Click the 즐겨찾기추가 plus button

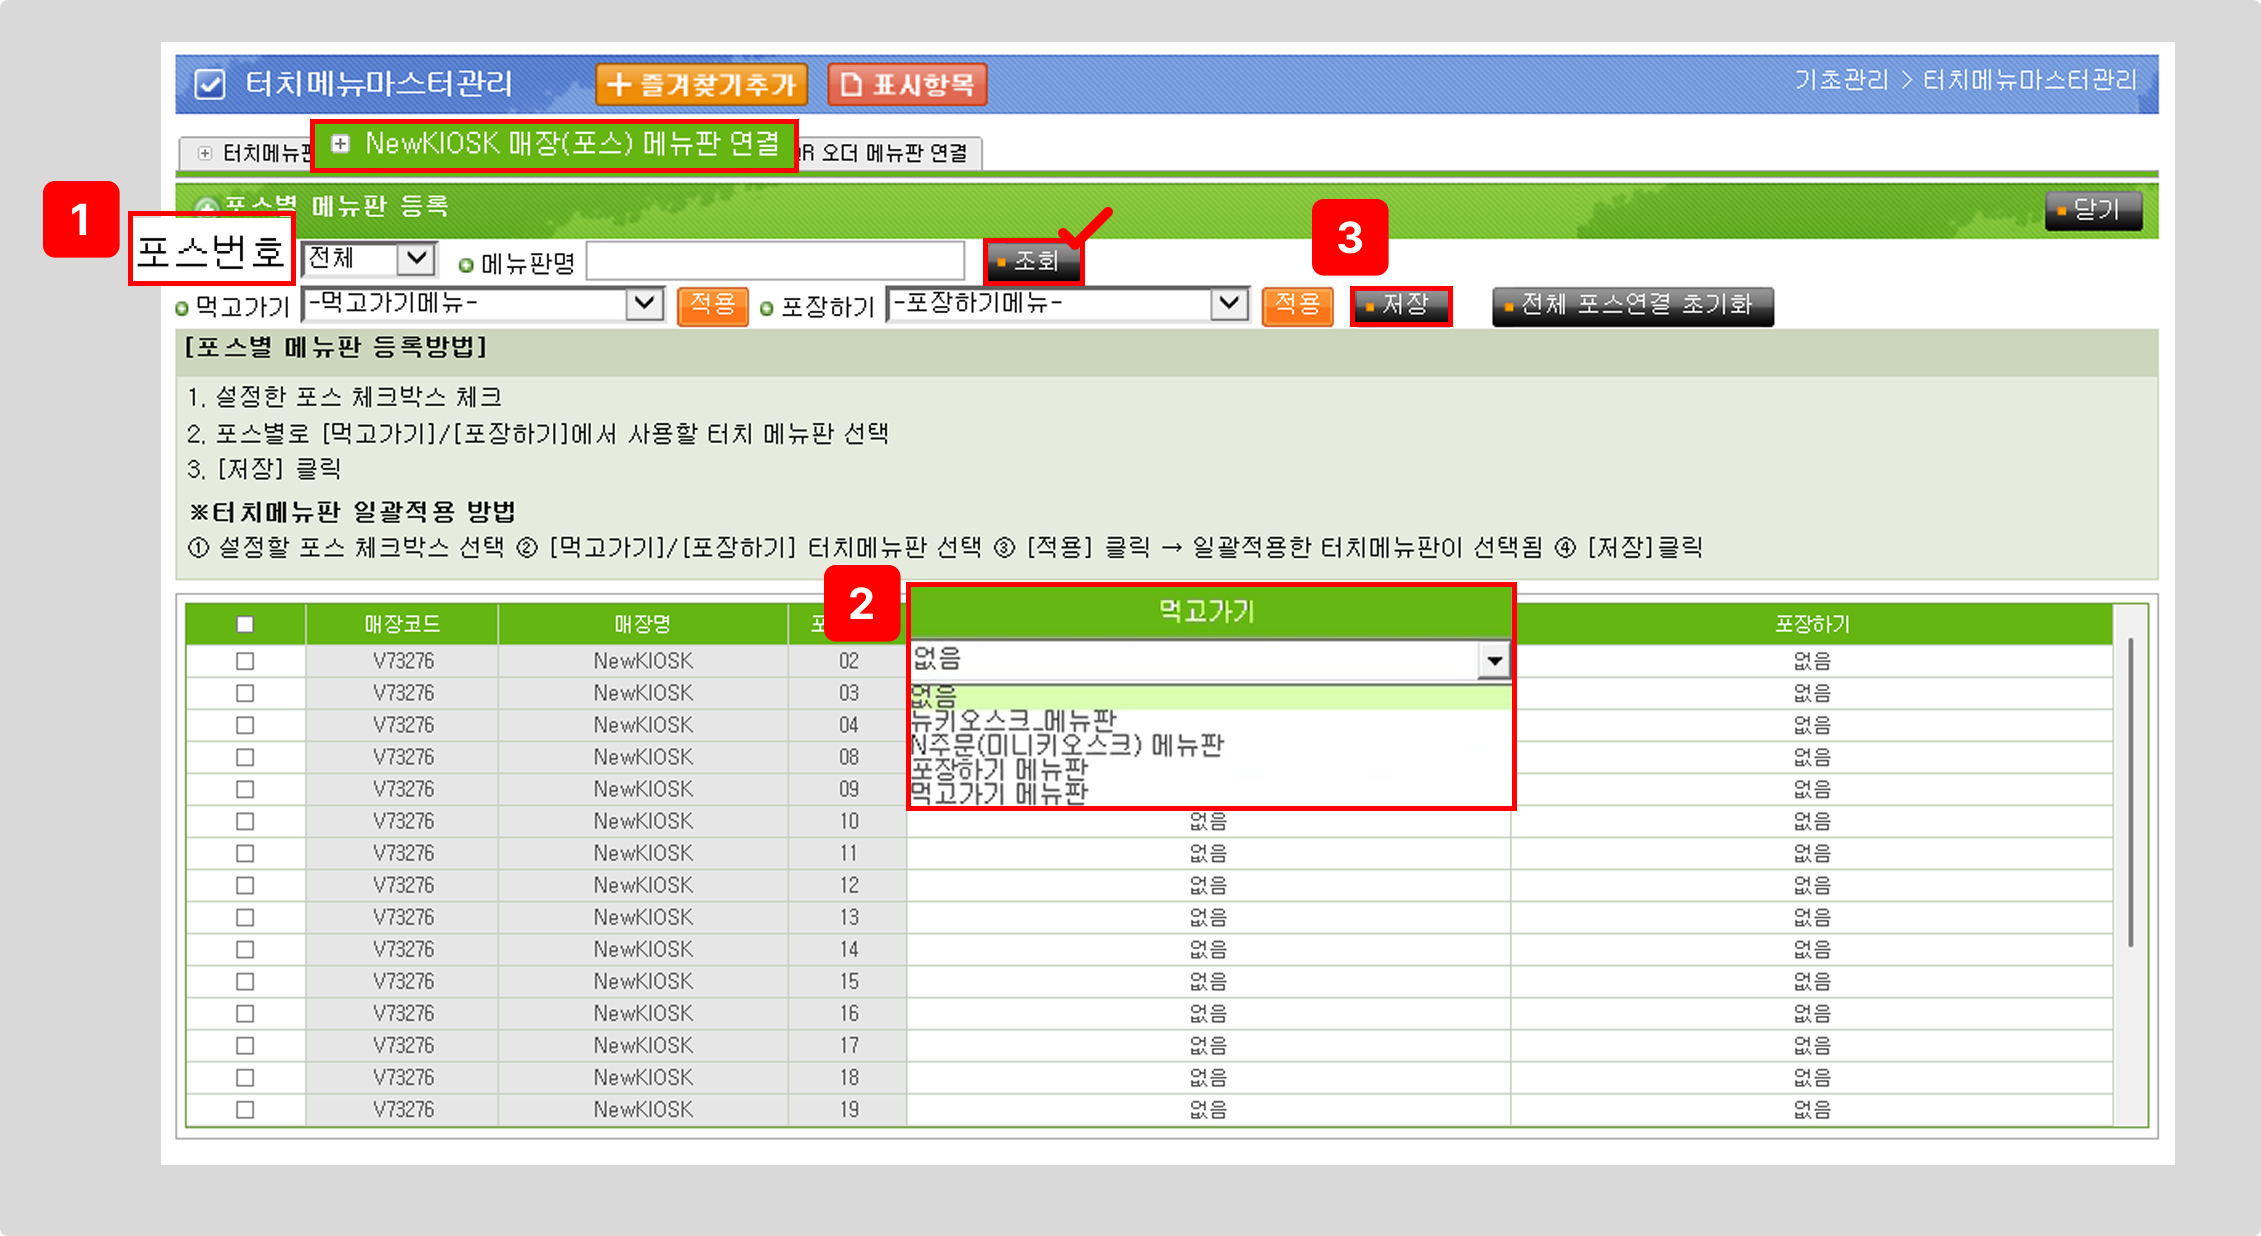pos(700,84)
